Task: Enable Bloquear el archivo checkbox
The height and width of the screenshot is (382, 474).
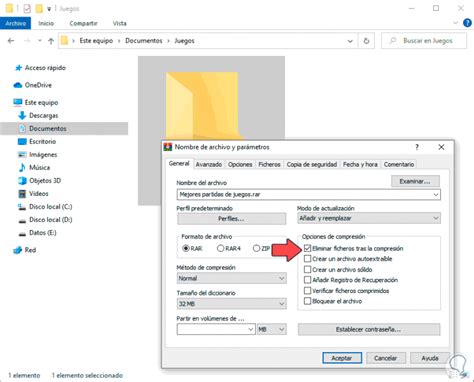Action: (x=307, y=301)
